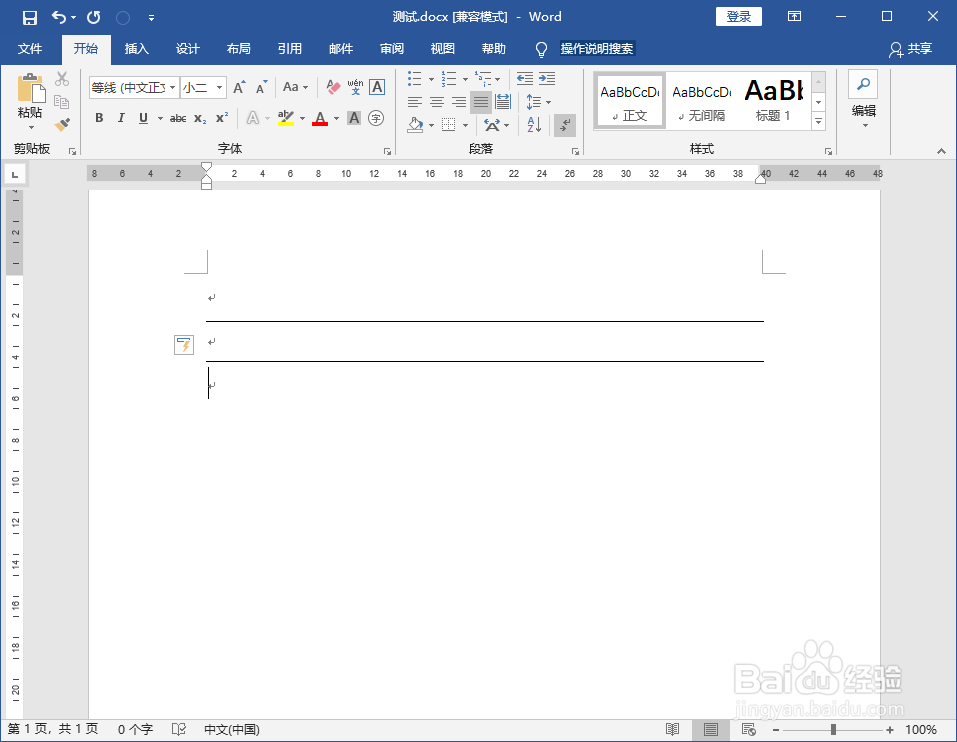This screenshot has width=957, height=742.
Task: Enable justified alignment
Action: (481, 102)
